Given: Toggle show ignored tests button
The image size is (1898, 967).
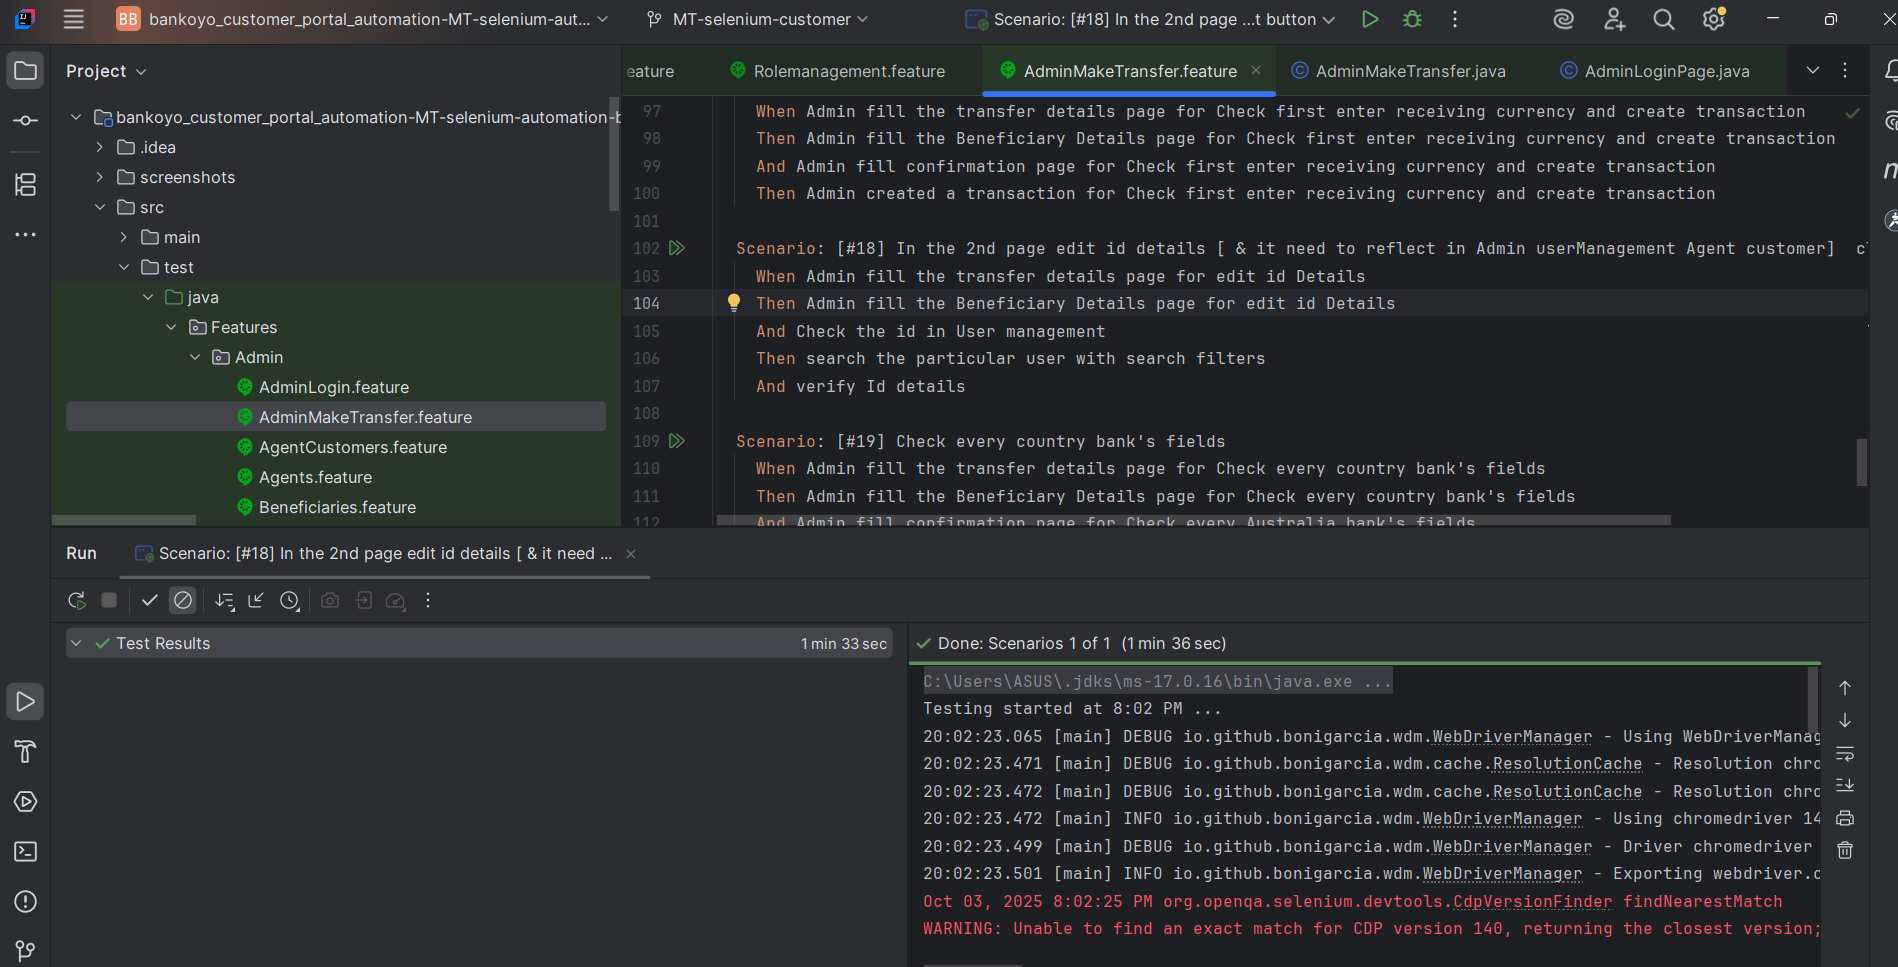Looking at the screenshot, I should [x=183, y=601].
